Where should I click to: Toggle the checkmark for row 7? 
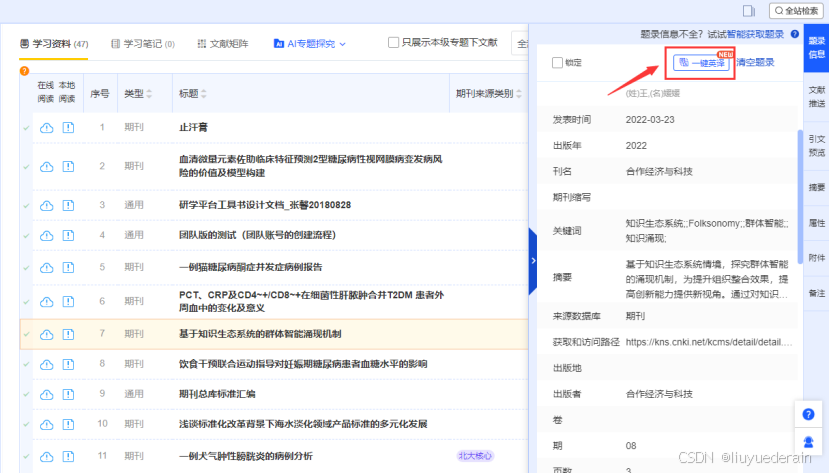pos(26,335)
